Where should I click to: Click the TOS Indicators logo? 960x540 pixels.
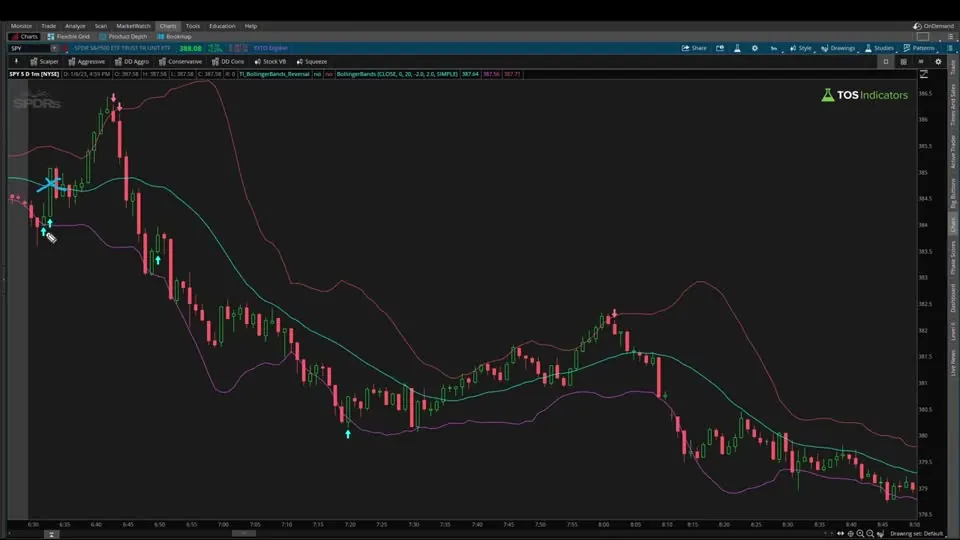pos(864,95)
